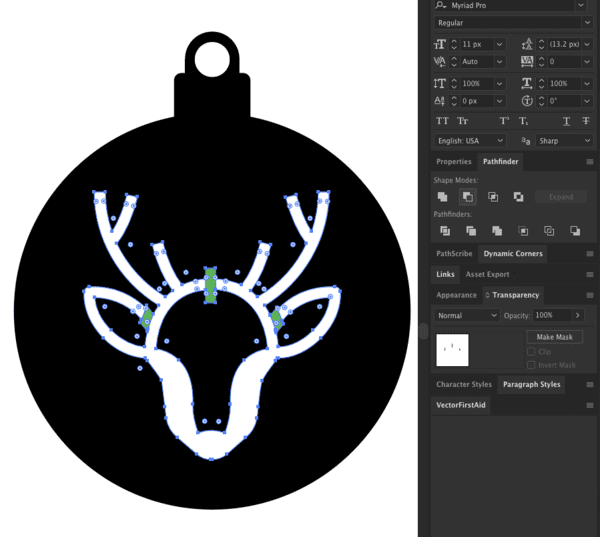This screenshot has width=600, height=537.
Task: Toggle All Caps text style
Action: (x=442, y=121)
